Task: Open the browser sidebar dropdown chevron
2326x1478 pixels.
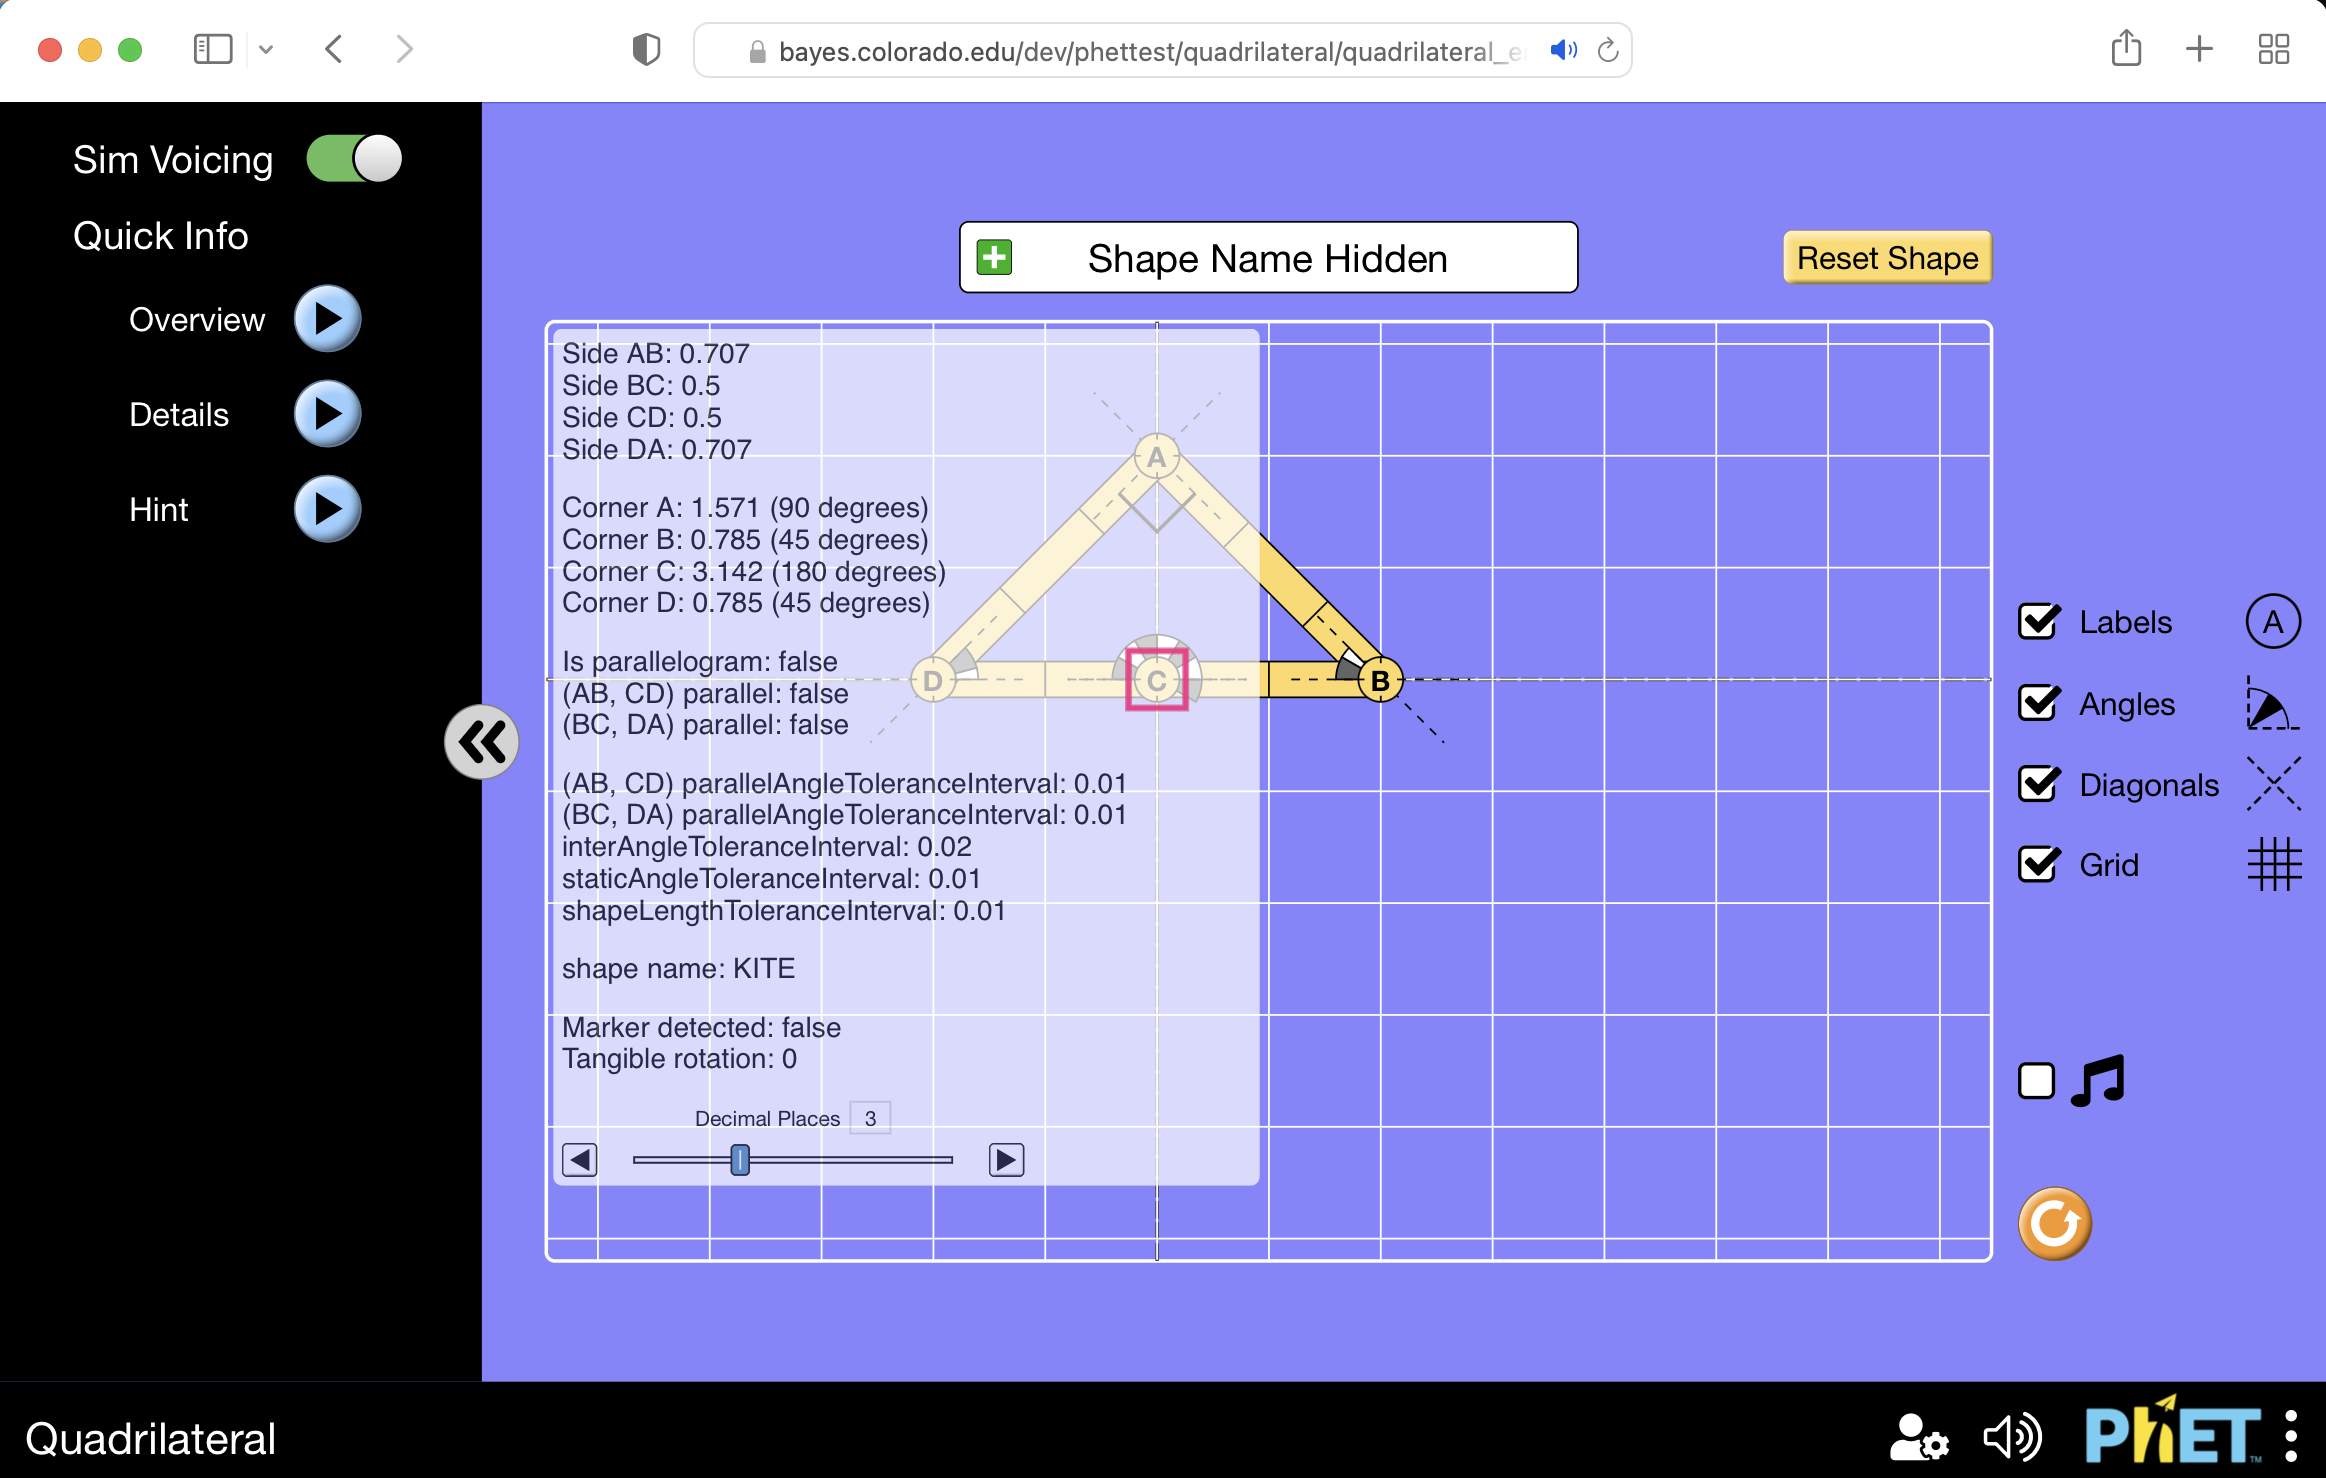Action: tap(266, 49)
